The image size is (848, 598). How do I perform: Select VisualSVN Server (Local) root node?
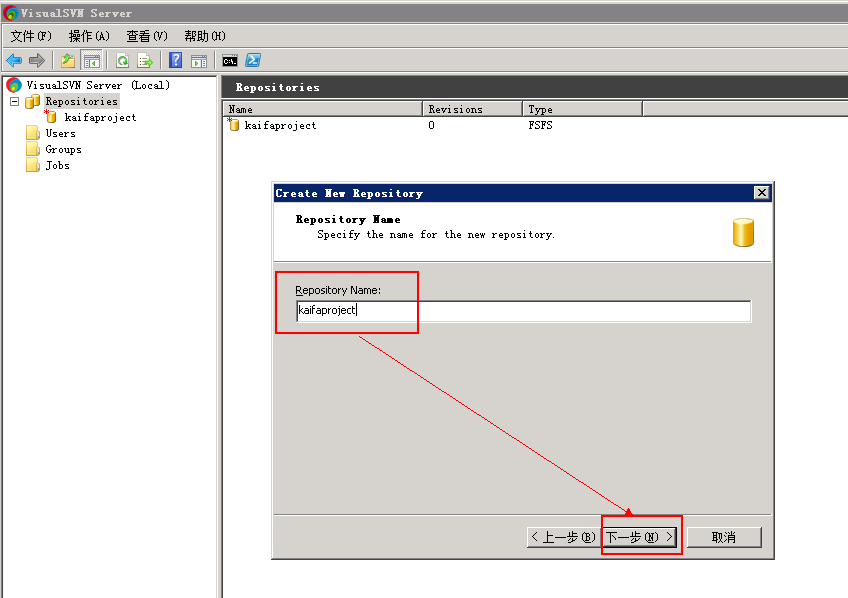[98, 85]
